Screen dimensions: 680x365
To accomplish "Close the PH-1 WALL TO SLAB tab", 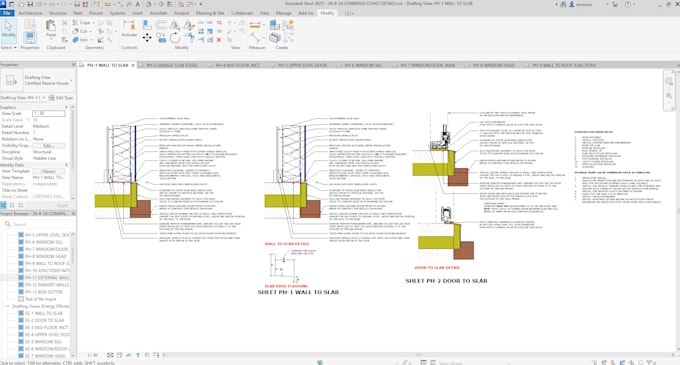I will pyautogui.click(x=133, y=65).
